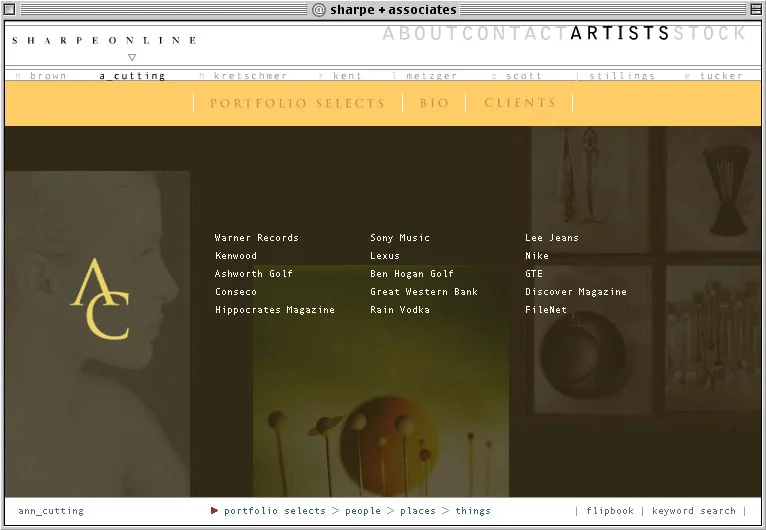Select artist j_stillings
766x530 pixels.
pyautogui.click(x=616, y=76)
